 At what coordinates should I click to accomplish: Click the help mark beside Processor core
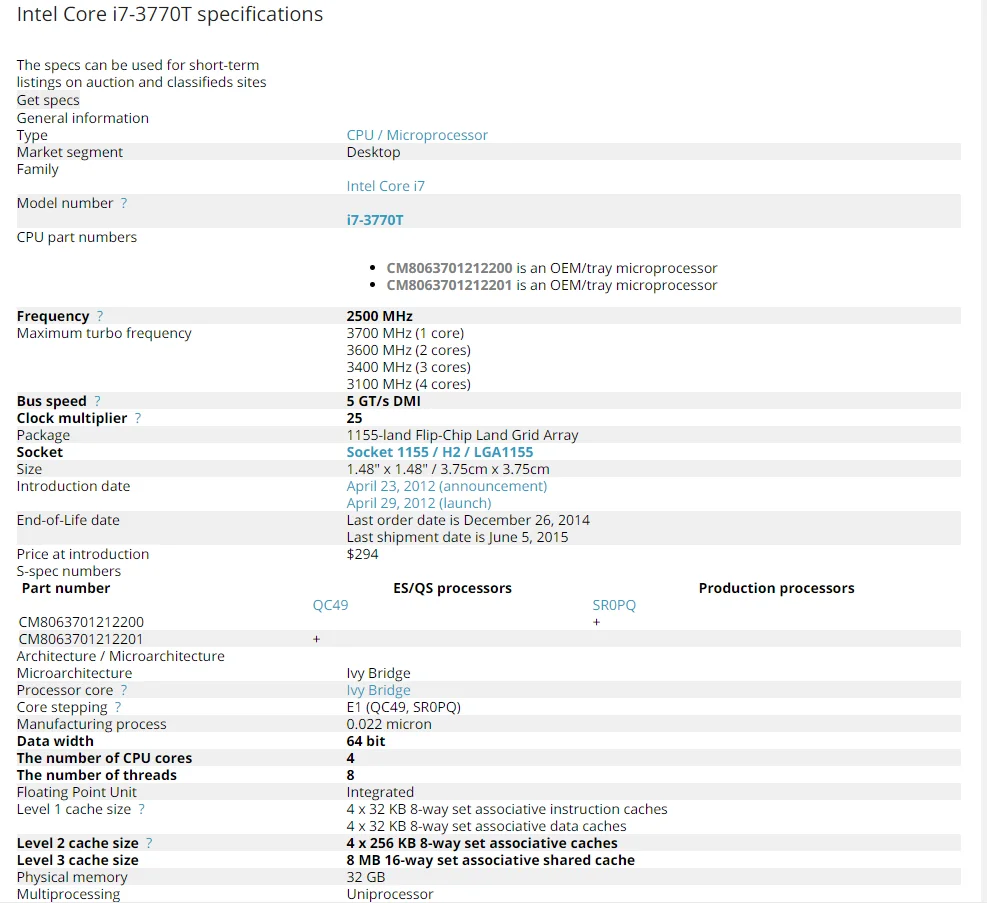[124, 690]
